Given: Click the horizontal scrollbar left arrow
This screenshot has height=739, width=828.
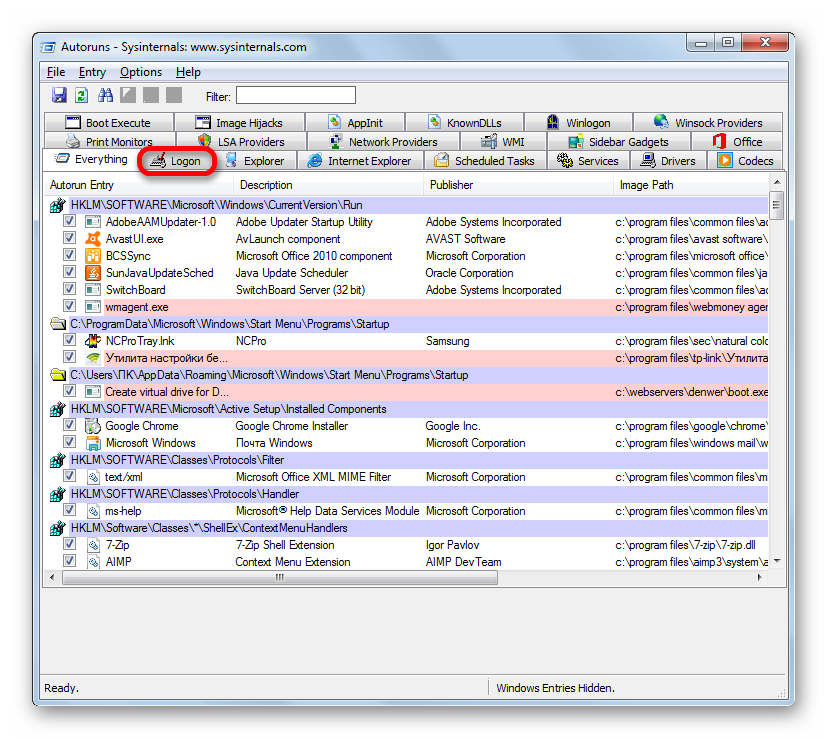Looking at the screenshot, I should point(52,577).
